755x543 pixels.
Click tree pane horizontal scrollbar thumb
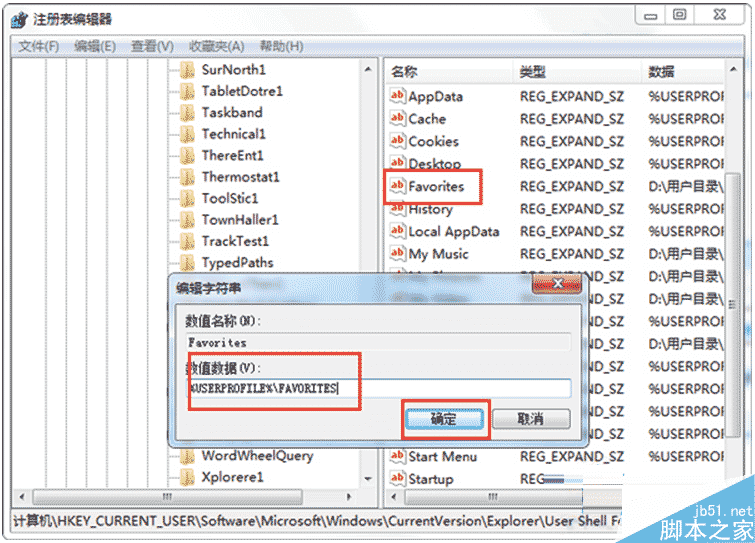pyautogui.click(x=167, y=496)
